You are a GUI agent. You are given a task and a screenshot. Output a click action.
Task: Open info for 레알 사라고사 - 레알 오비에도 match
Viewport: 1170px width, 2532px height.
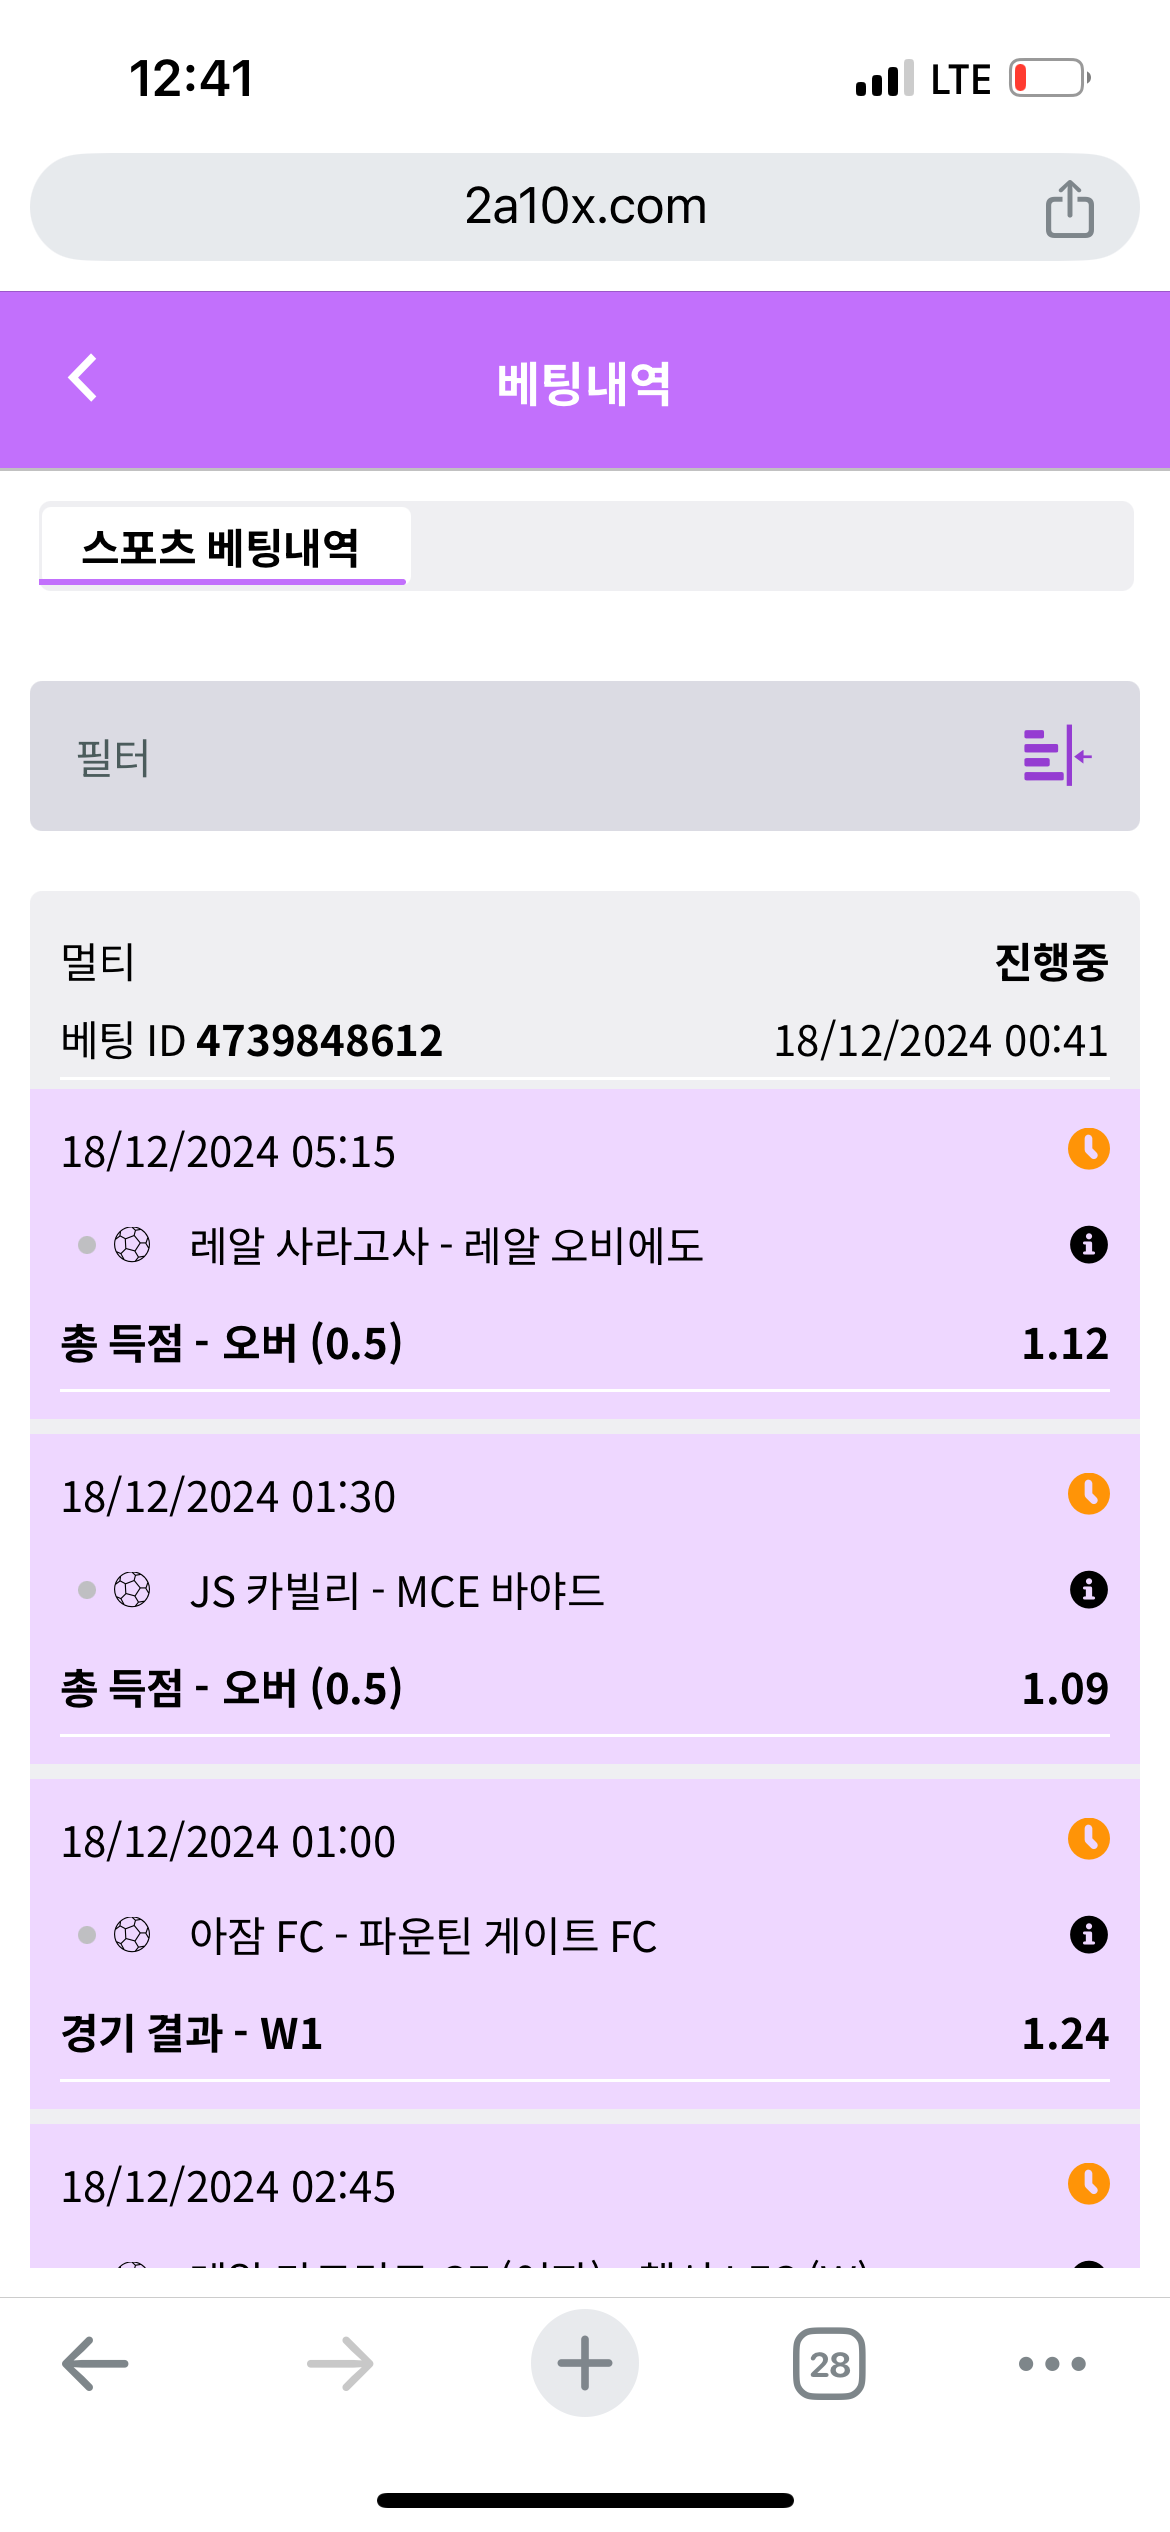pyautogui.click(x=1088, y=1245)
